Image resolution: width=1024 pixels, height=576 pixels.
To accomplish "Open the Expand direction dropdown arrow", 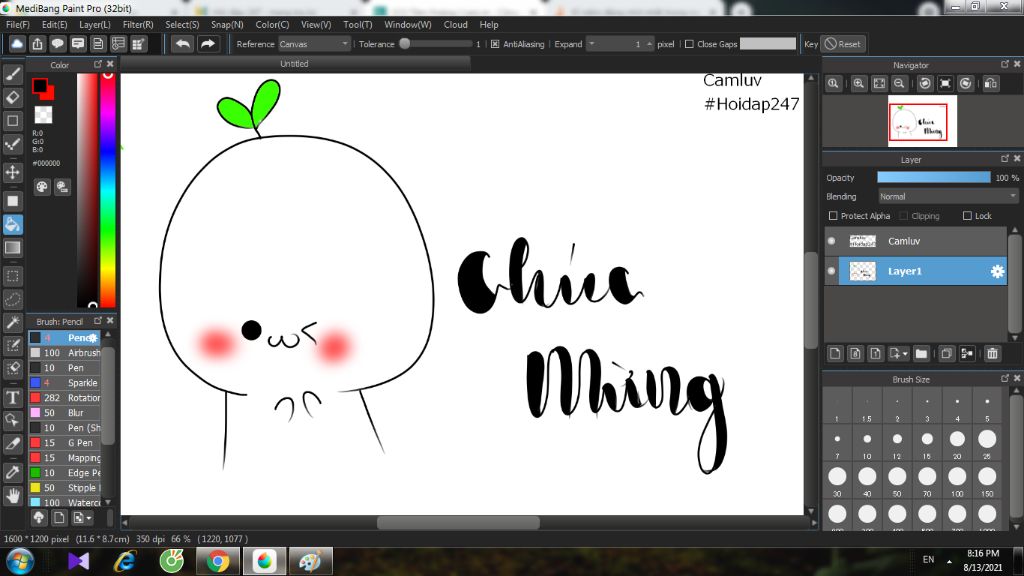I will (592, 44).
